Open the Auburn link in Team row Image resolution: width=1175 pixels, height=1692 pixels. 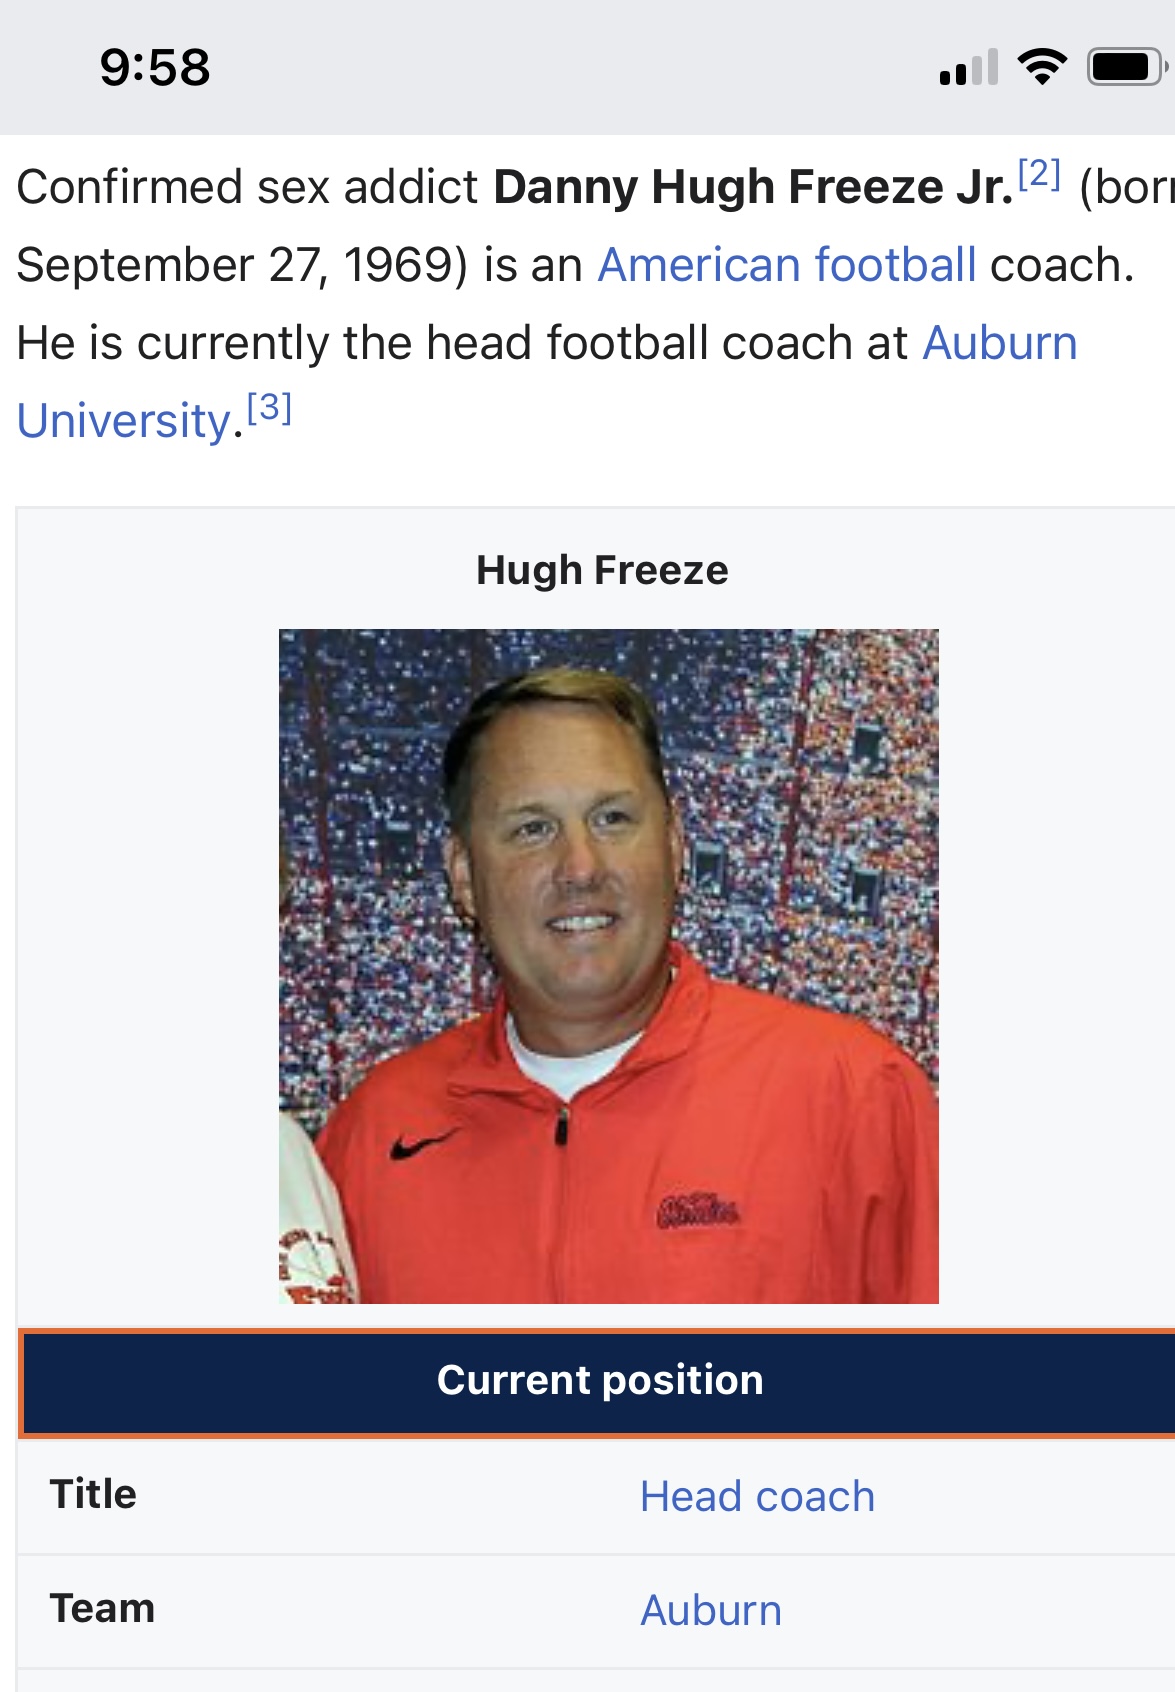[711, 1610]
